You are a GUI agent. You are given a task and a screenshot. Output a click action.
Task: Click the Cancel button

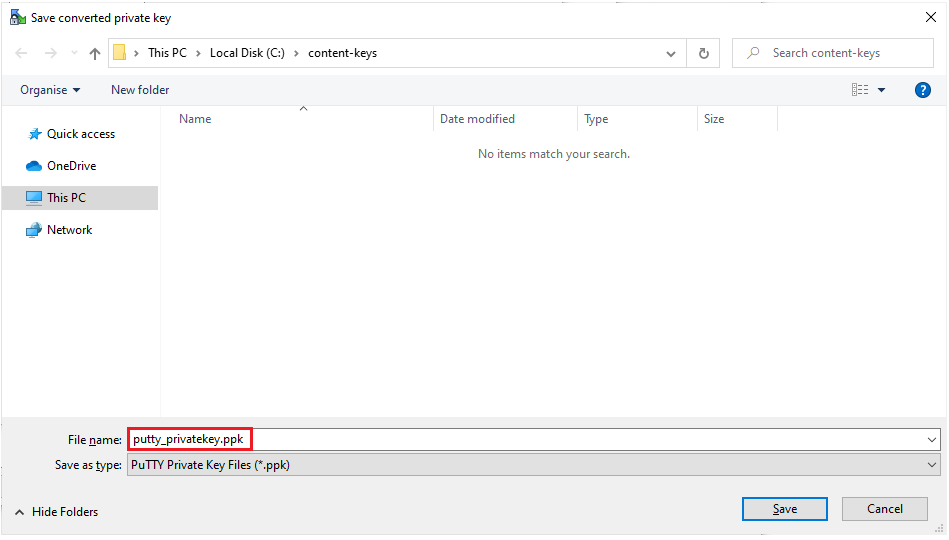(884, 509)
